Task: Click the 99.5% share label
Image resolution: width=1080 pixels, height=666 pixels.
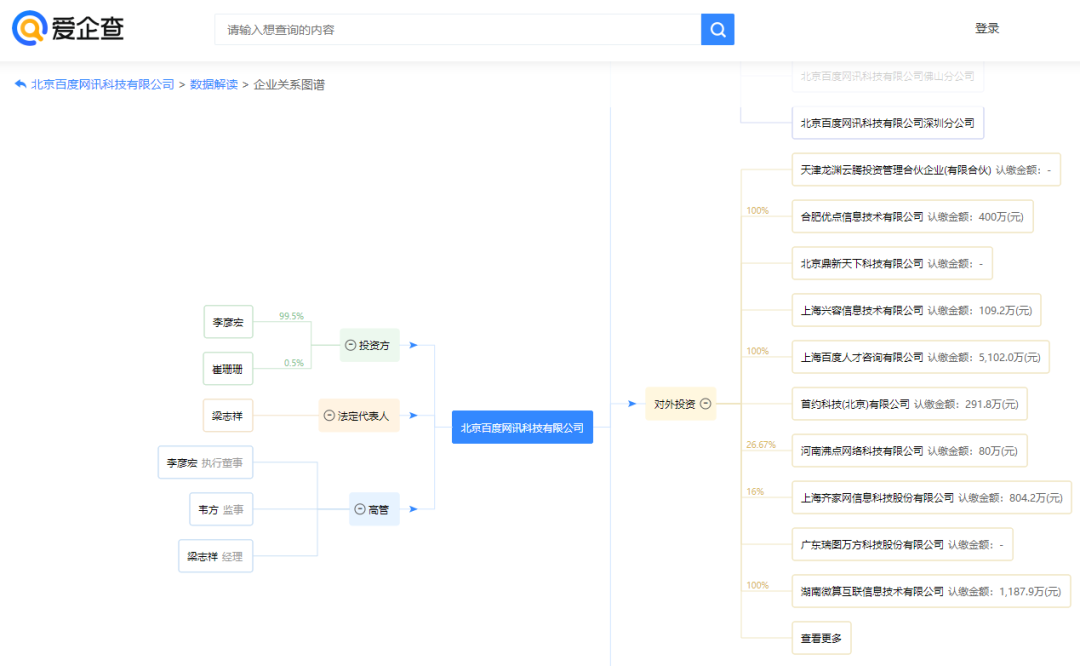Action: [291, 315]
